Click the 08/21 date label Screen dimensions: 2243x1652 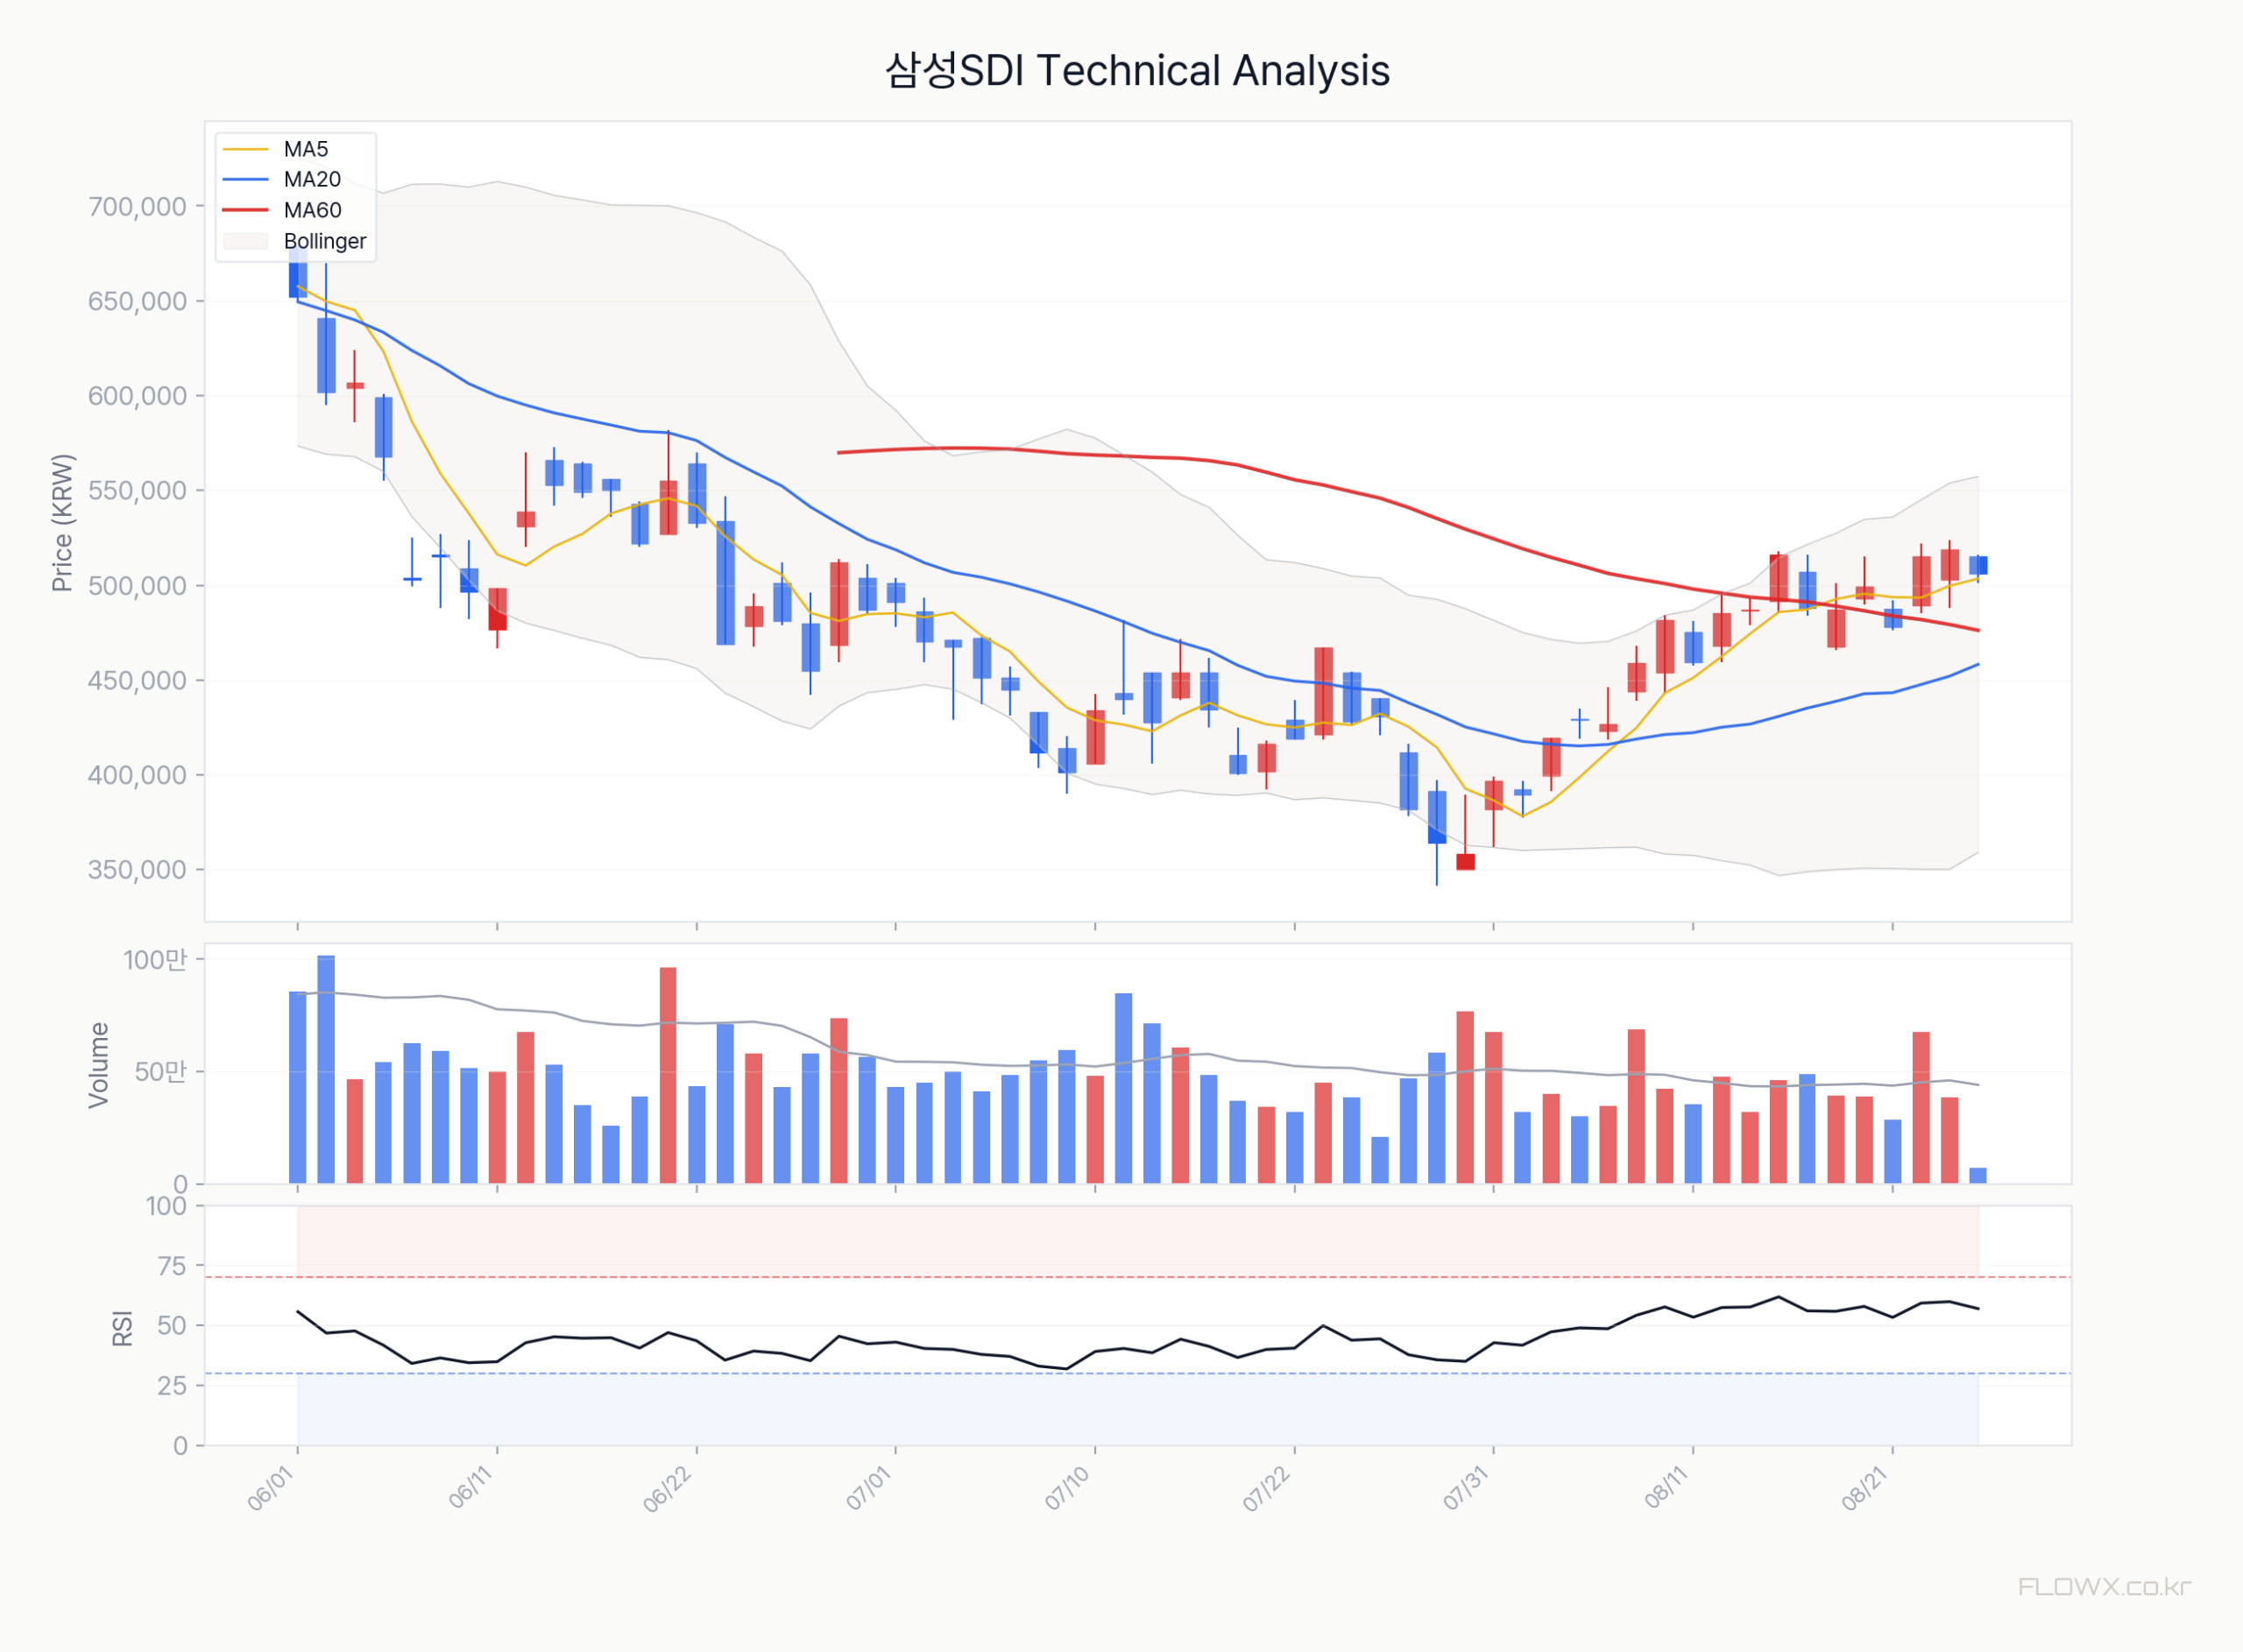1865,1488
